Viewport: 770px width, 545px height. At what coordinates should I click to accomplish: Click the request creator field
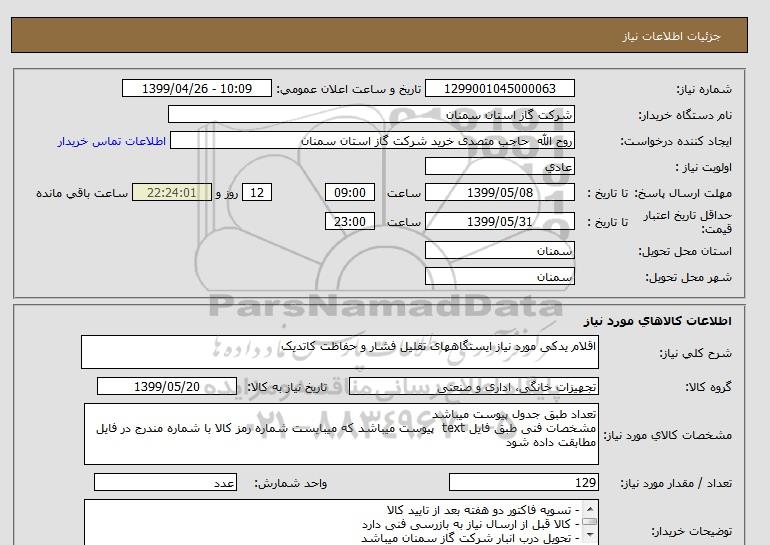(372, 141)
